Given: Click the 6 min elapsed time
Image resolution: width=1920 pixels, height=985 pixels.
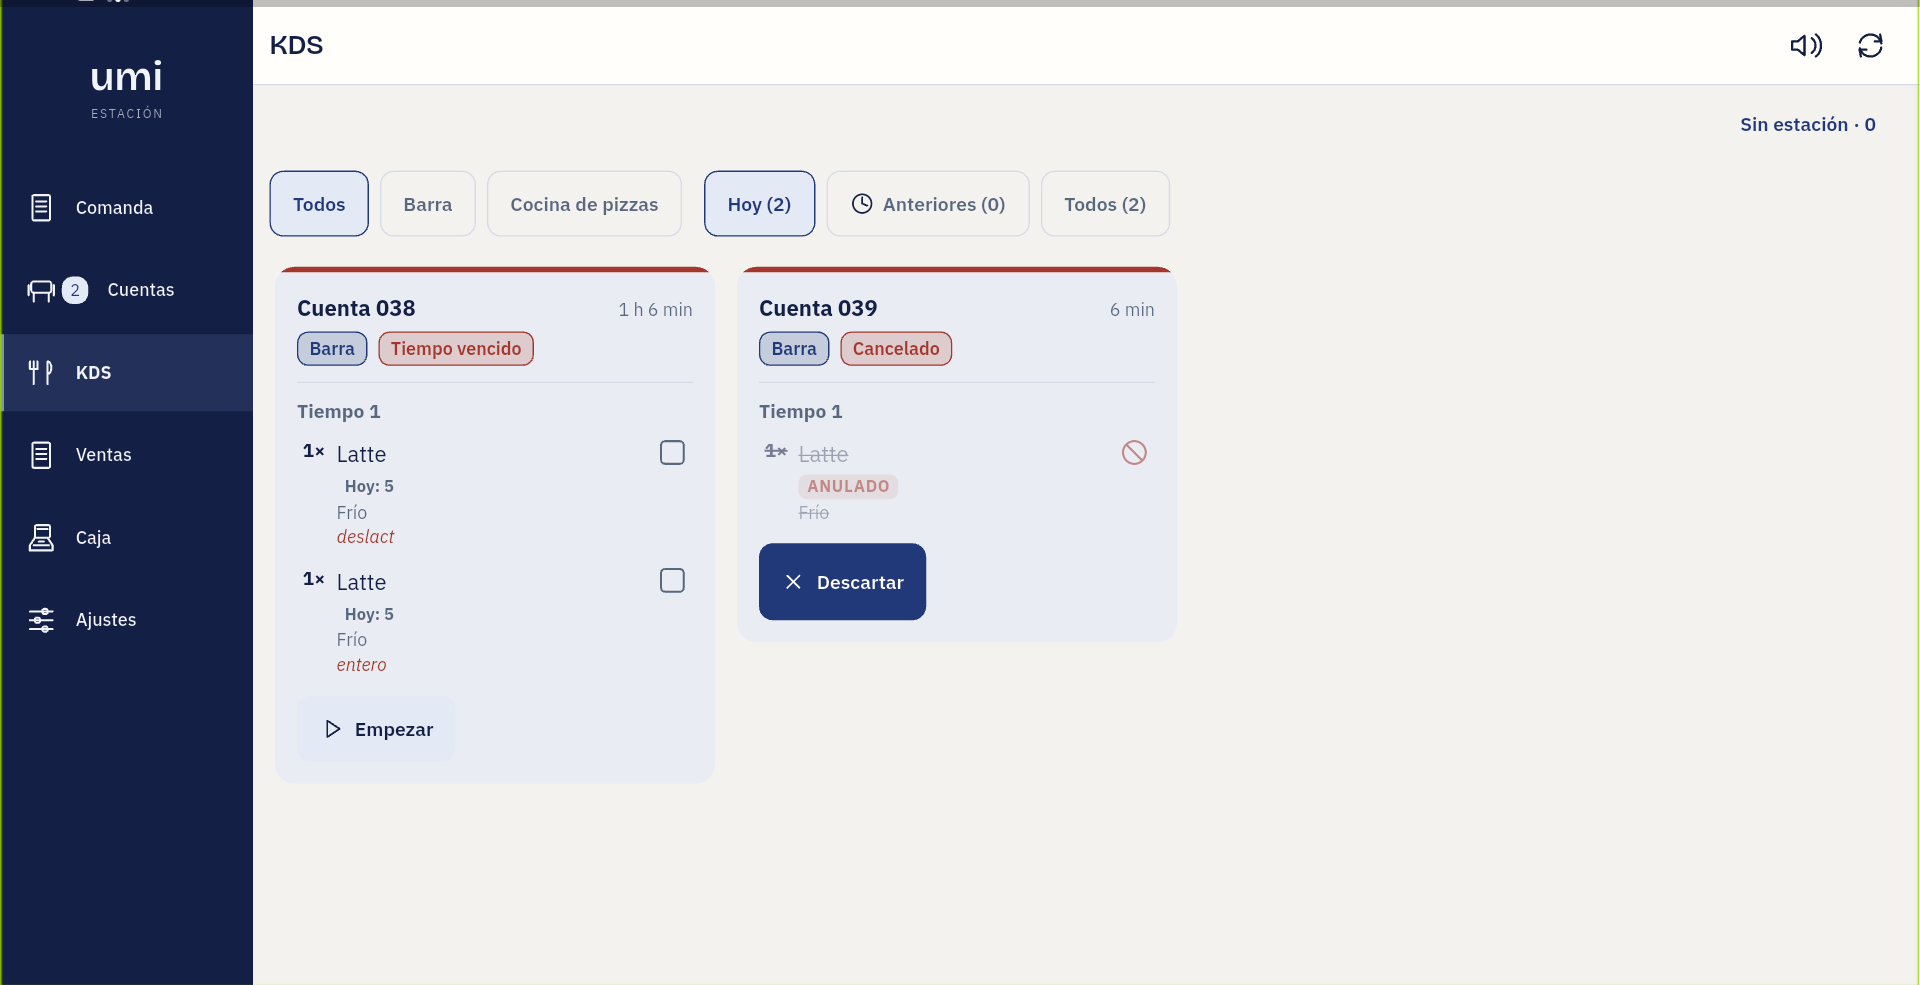Looking at the screenshot, I should click(1132, 310).
